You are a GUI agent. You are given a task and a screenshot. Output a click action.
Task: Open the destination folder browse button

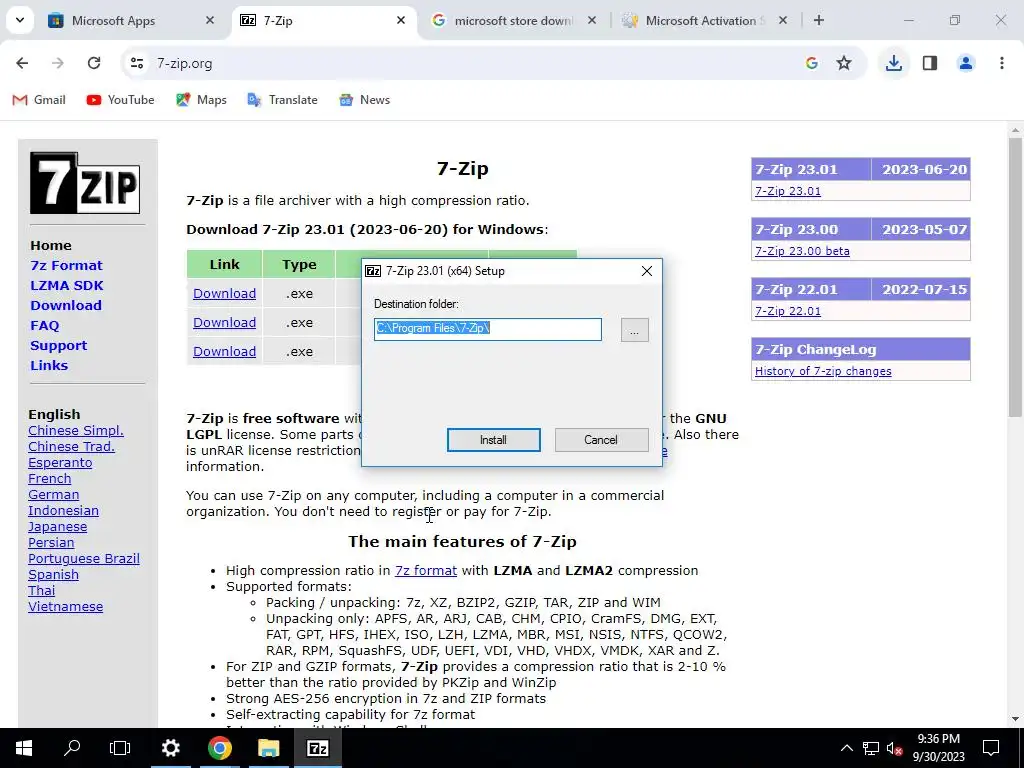634,330
